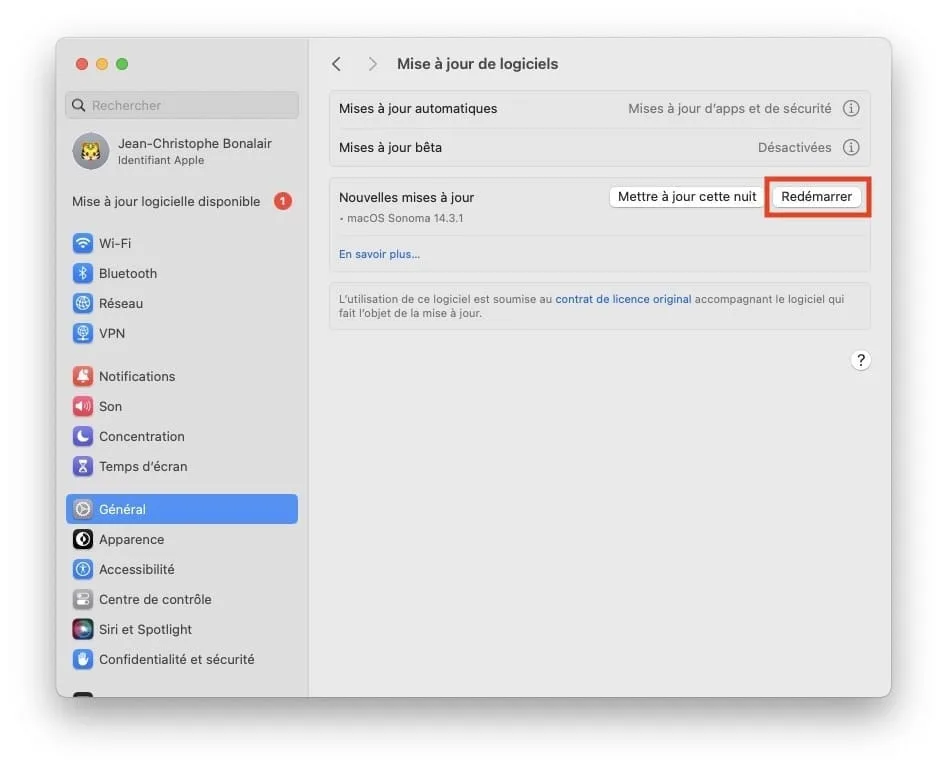Click the user avatar picture

point(91,151)
